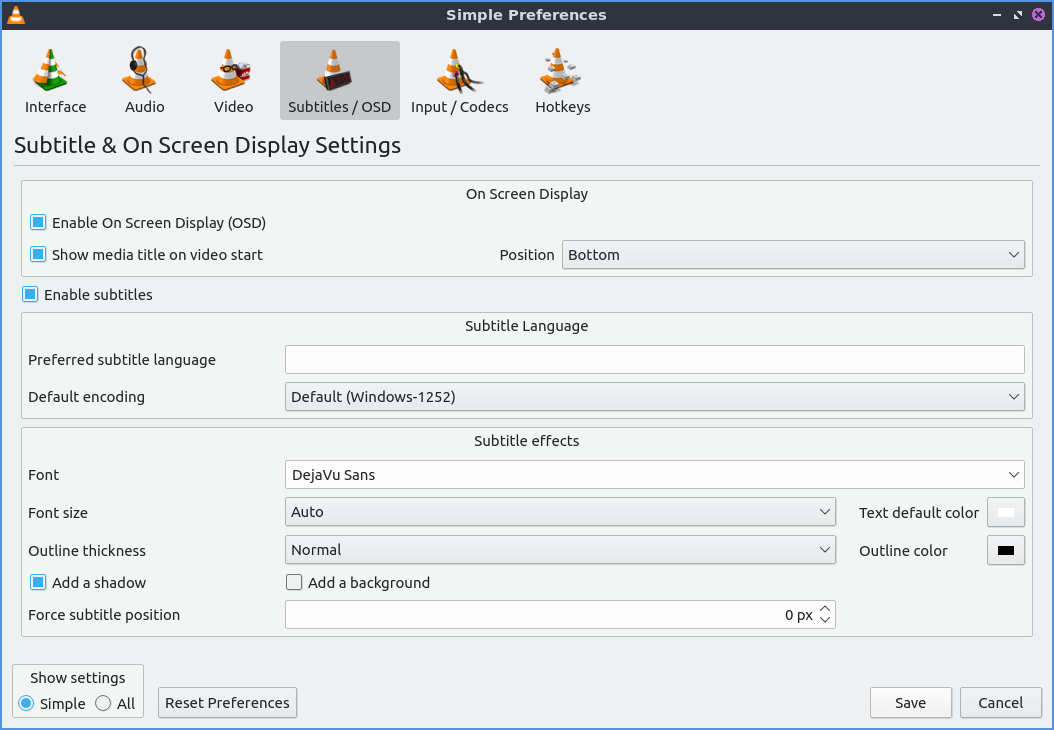Select the All settings radio button
Screen dimensions: 1054x730
click(x=104, y=704)
